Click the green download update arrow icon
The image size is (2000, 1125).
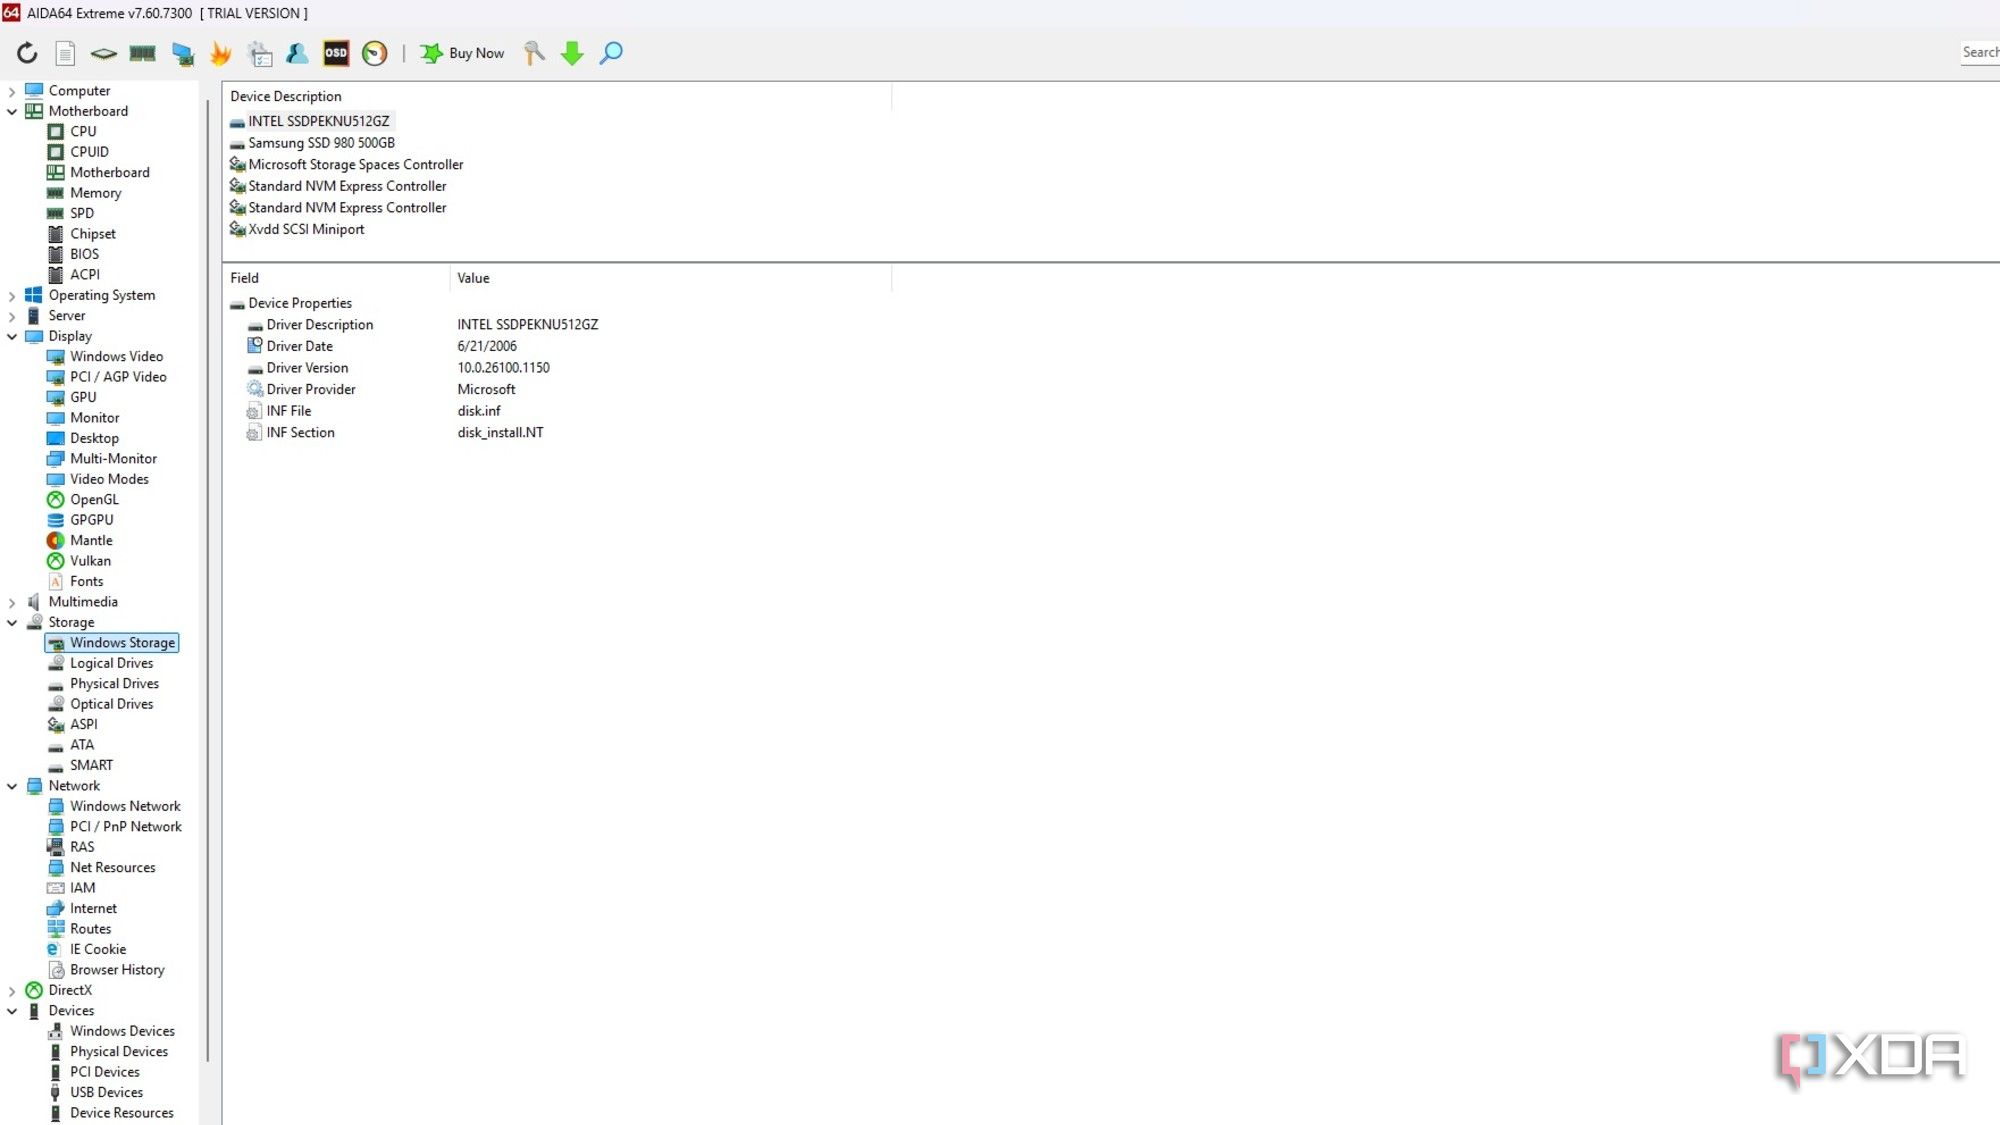(x=572, y=53)
